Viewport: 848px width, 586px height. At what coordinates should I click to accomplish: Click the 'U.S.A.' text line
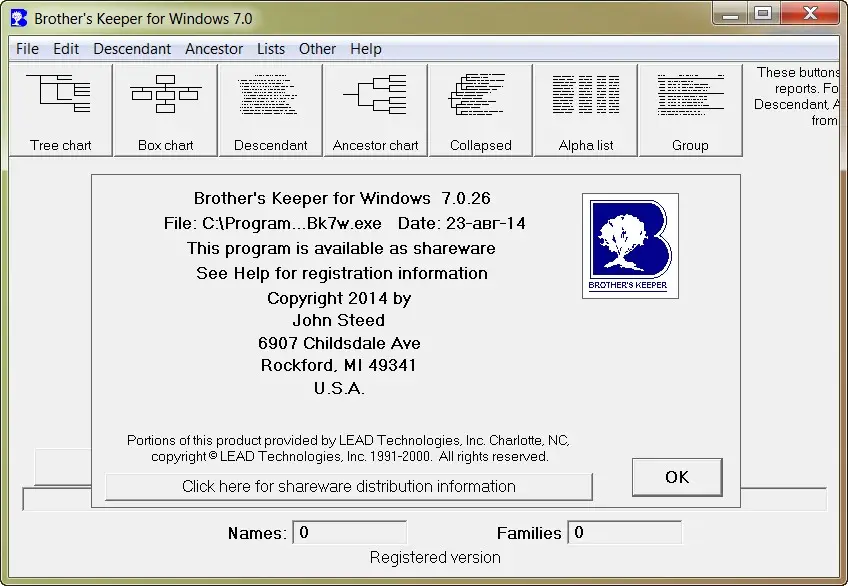(x=339, y=388)
